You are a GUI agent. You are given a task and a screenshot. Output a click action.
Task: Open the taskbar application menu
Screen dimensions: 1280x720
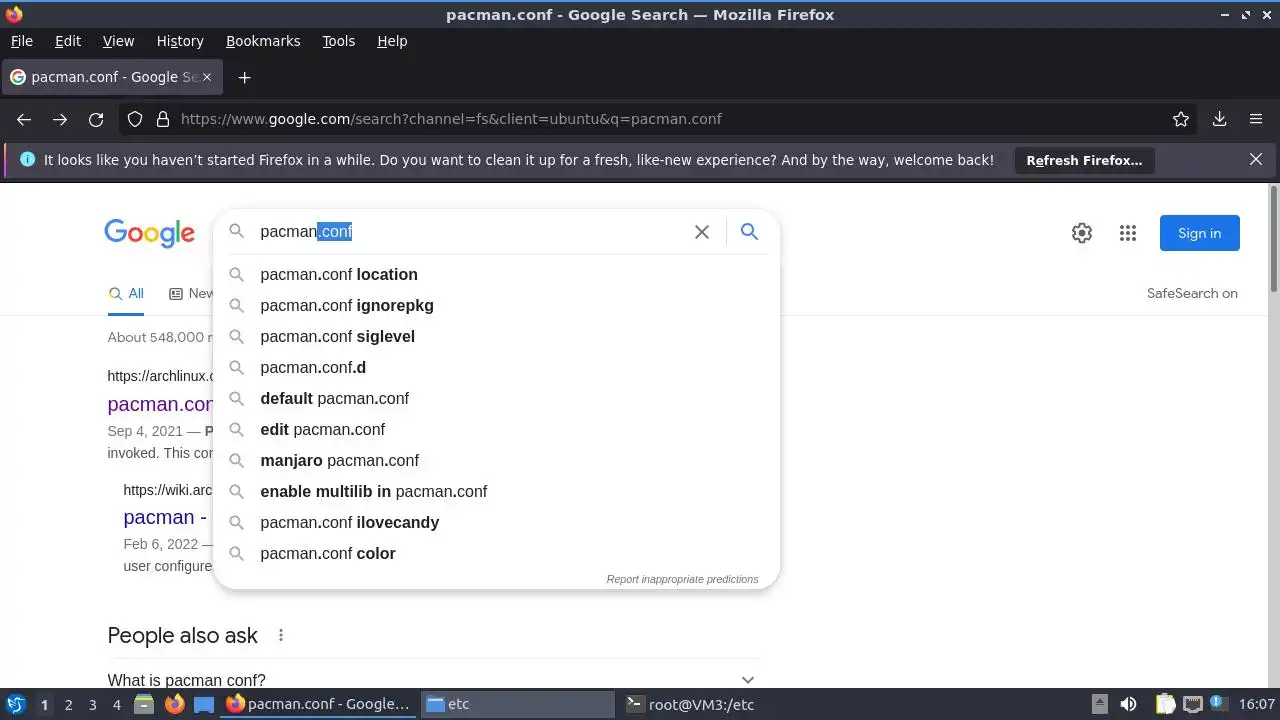coord(16,704)
